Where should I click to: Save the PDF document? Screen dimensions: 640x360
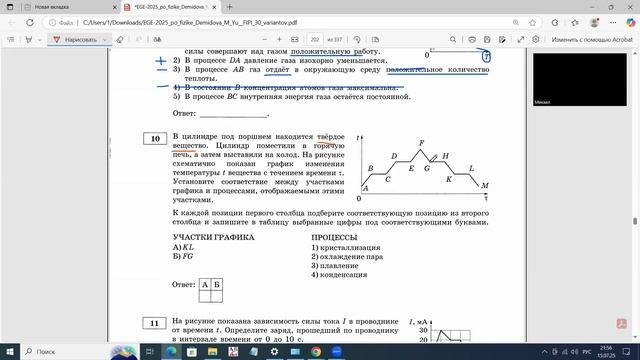[x=487, y=40]
